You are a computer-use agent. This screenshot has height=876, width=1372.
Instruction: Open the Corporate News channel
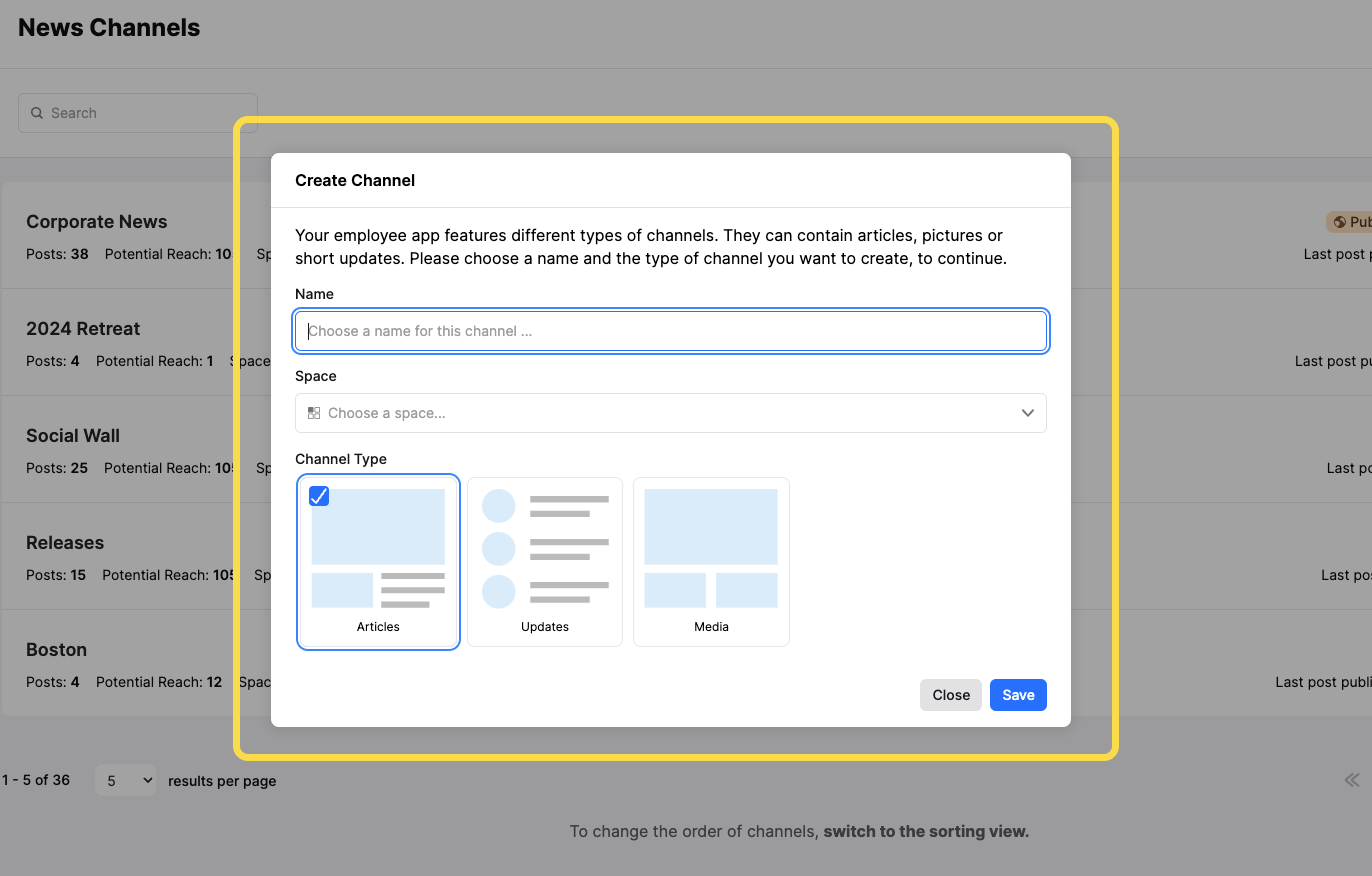click(97, 222)
